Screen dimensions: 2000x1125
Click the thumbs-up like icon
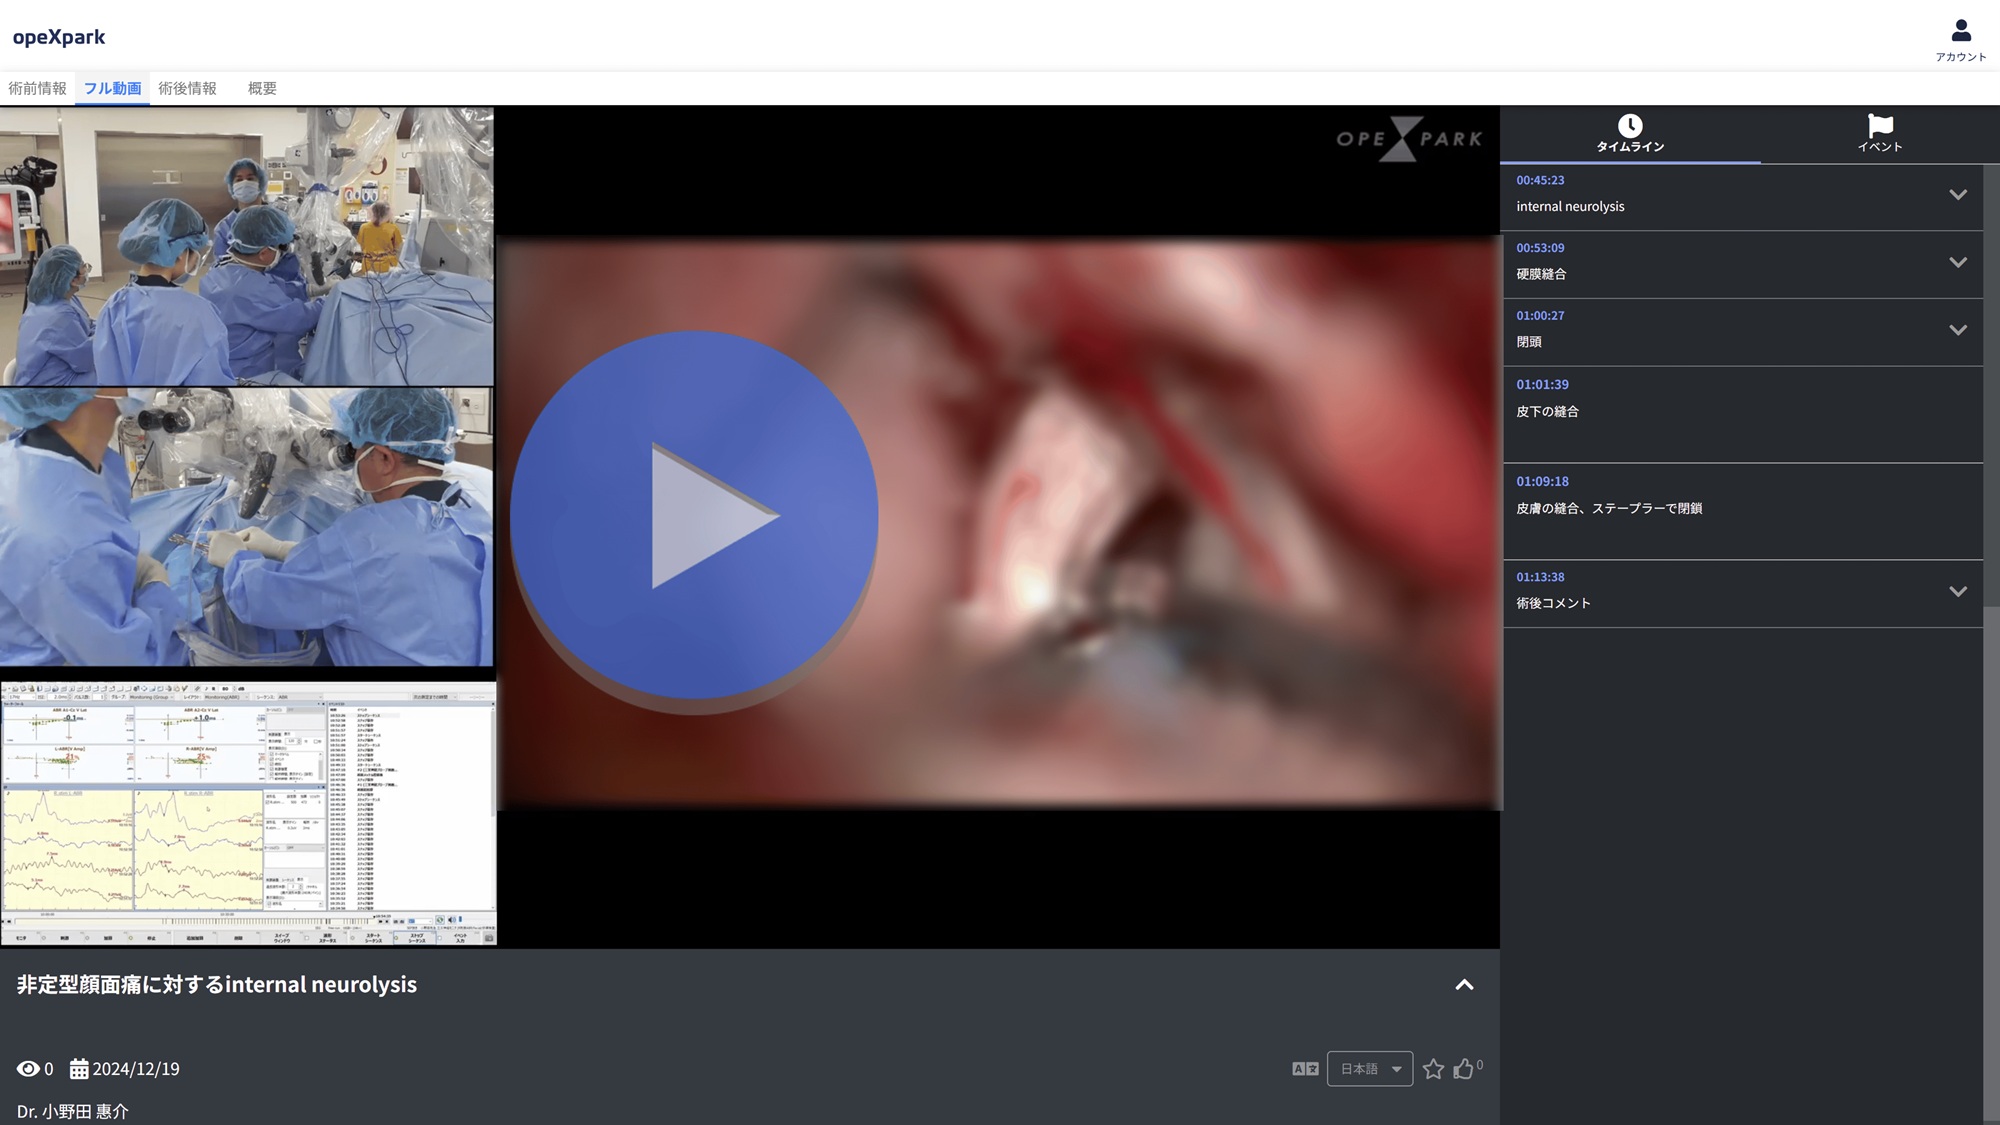(x=1464, y=1069)
